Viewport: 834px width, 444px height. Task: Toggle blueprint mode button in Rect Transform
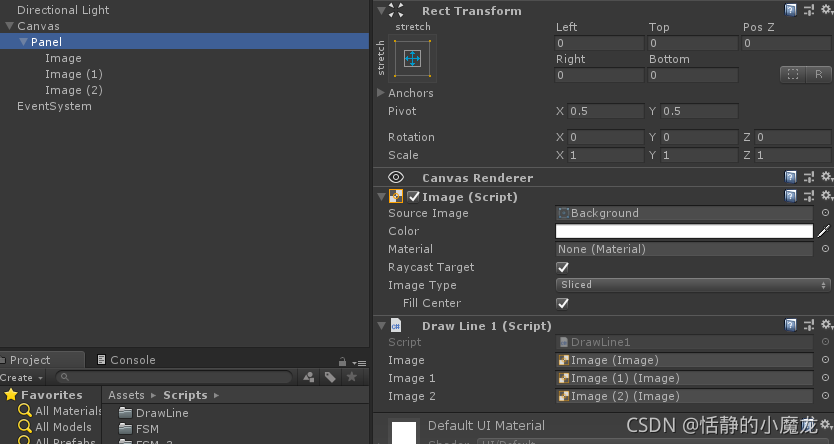tap(793, 74)
